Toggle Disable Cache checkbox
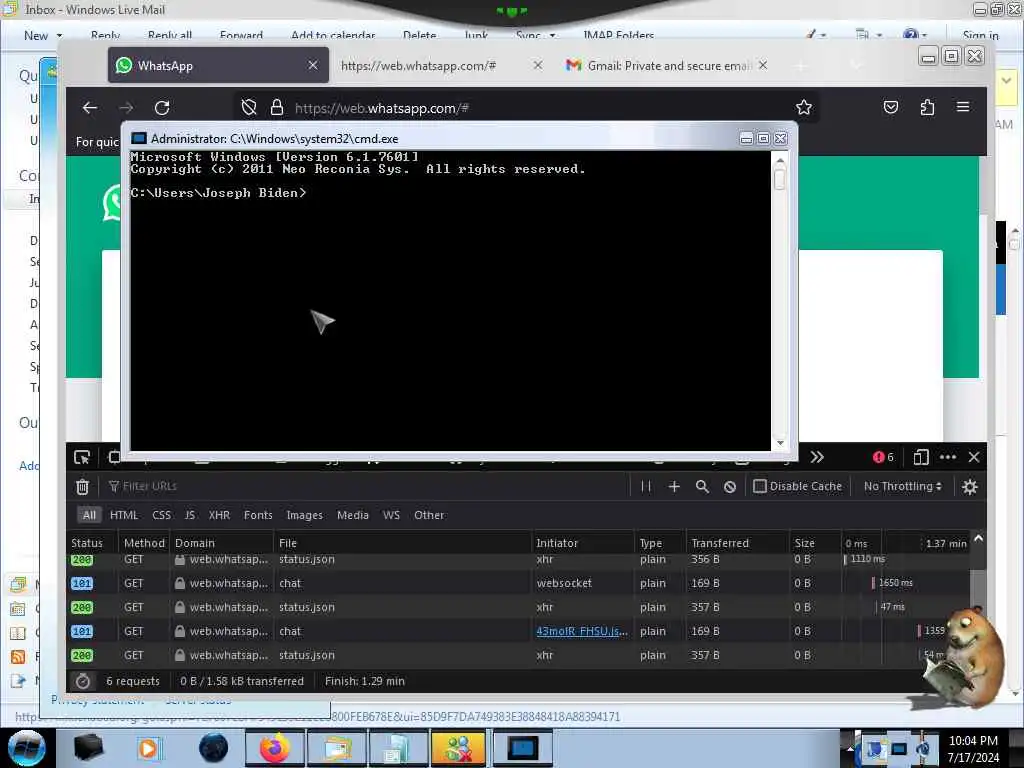 (x=760, y=487)
